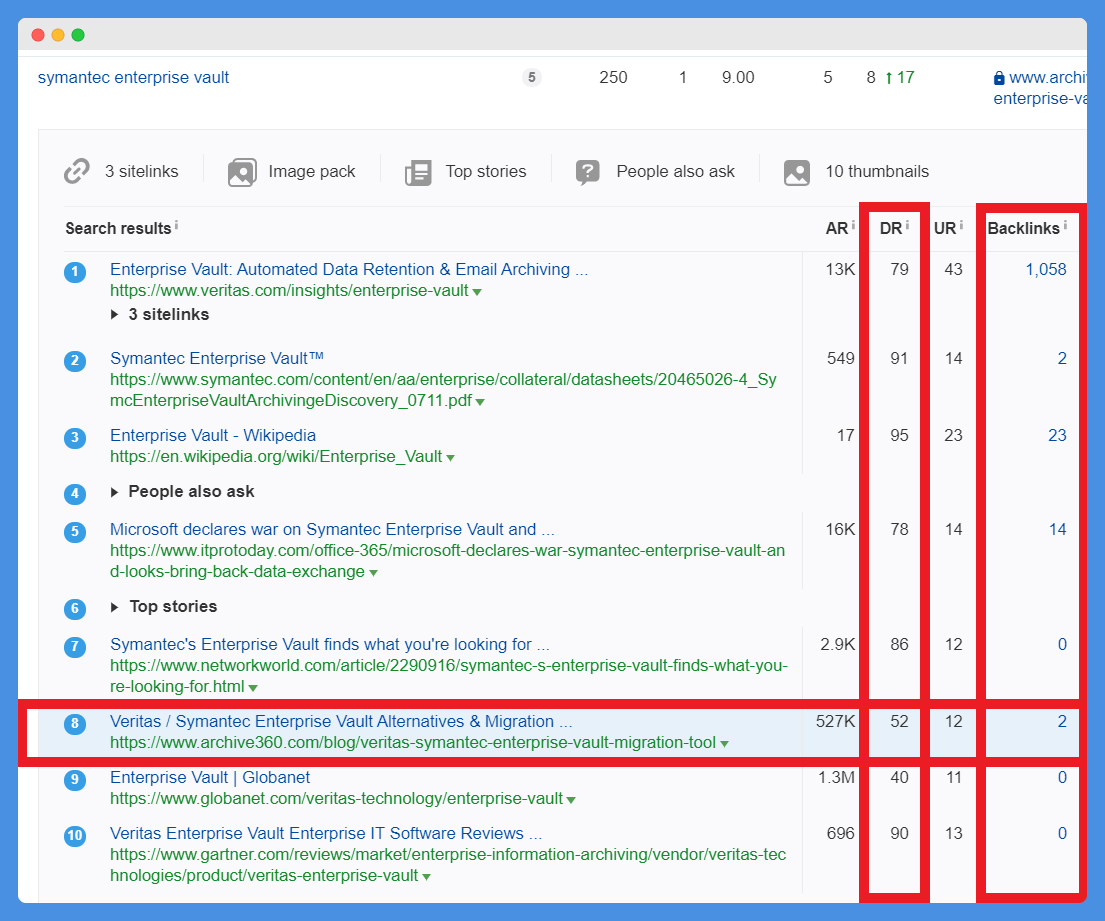Click the position 8 number badge
1105x921 pixels.
click(x=75, y=724)
